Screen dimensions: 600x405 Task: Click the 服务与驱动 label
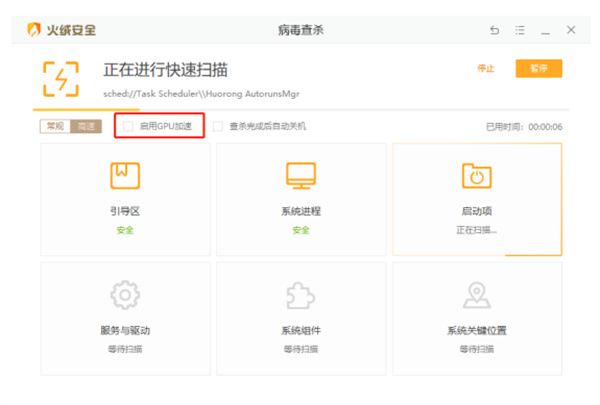[125, 330]
